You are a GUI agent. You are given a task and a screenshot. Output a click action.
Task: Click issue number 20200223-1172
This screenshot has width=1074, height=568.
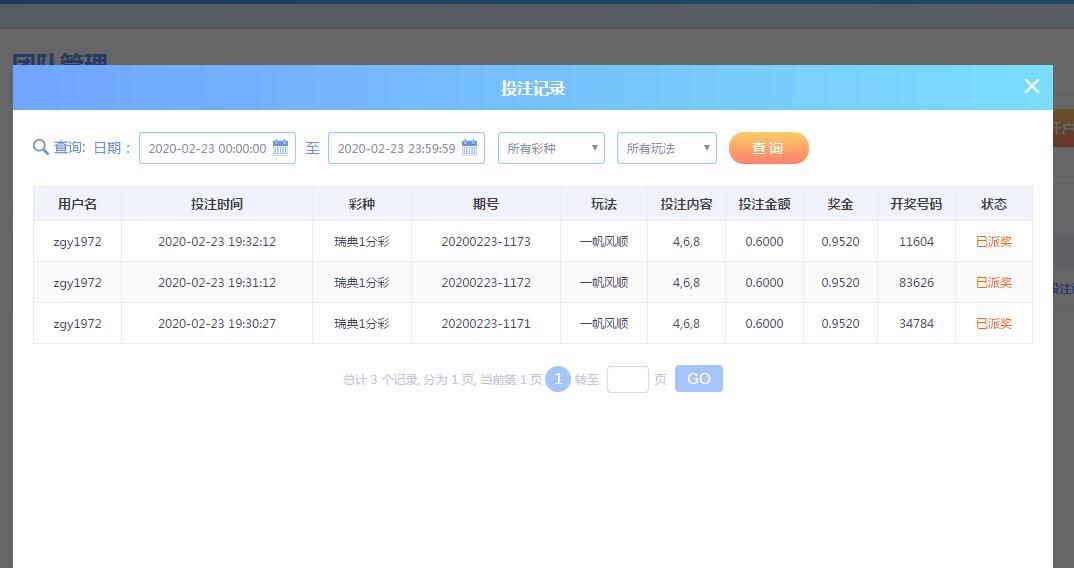486,282
